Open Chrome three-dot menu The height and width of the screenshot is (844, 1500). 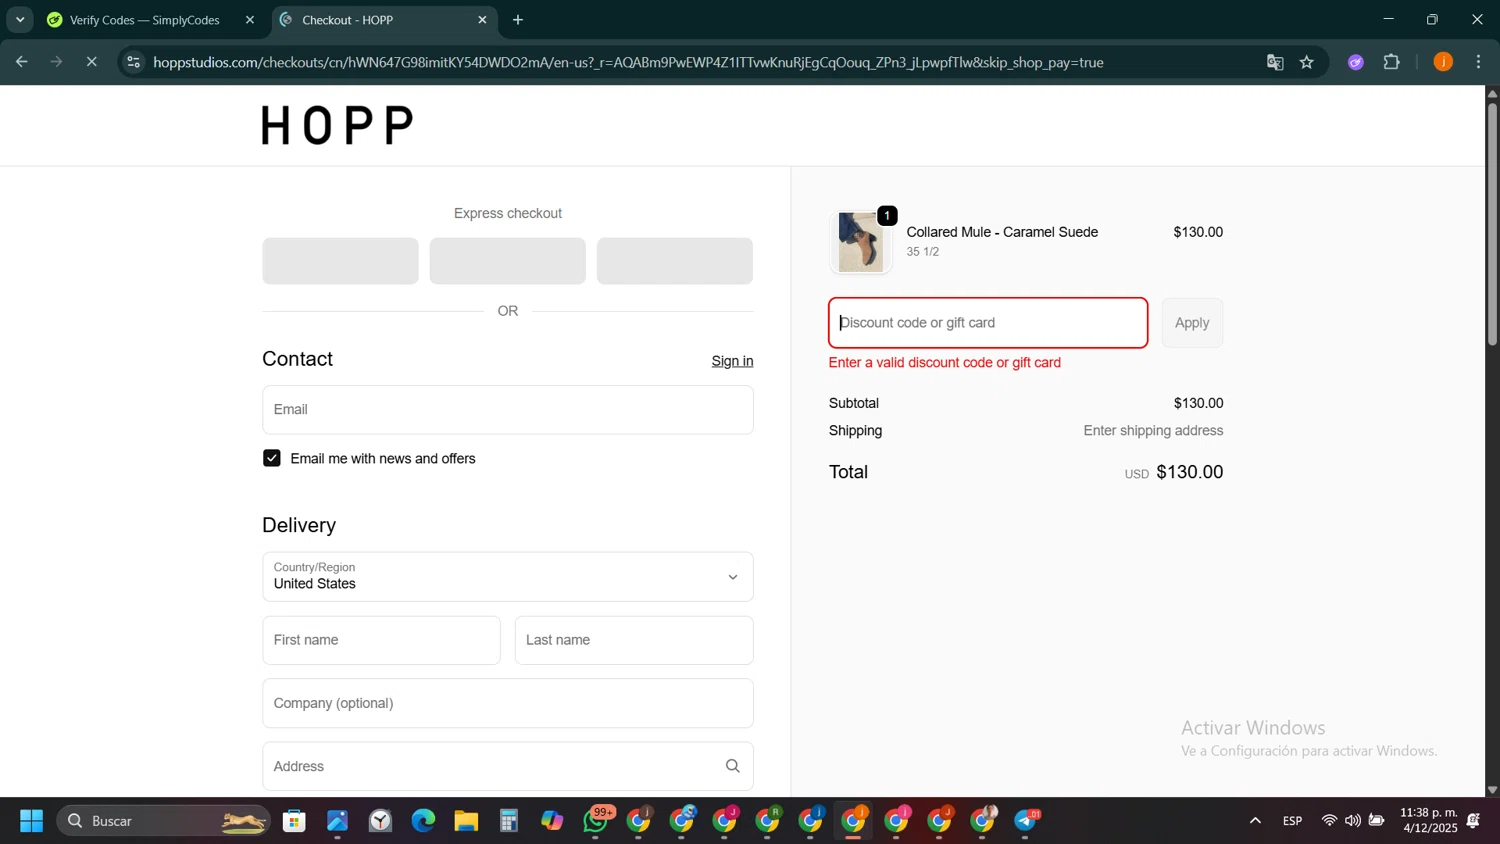tap(1478, 62)
